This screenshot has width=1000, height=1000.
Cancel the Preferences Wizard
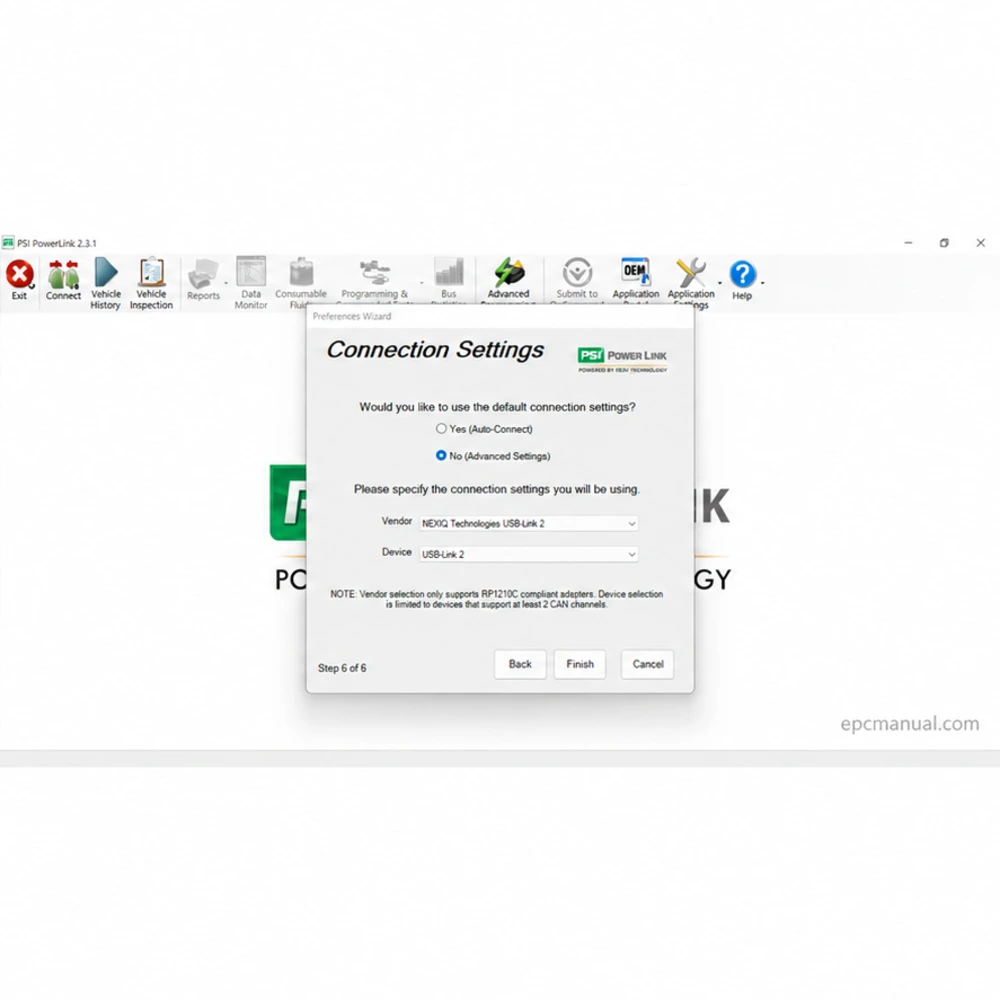coord(647,664)
